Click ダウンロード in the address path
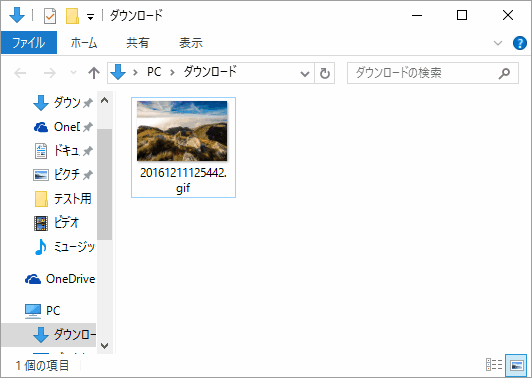 pyautogui.click(x=210, y=72)
